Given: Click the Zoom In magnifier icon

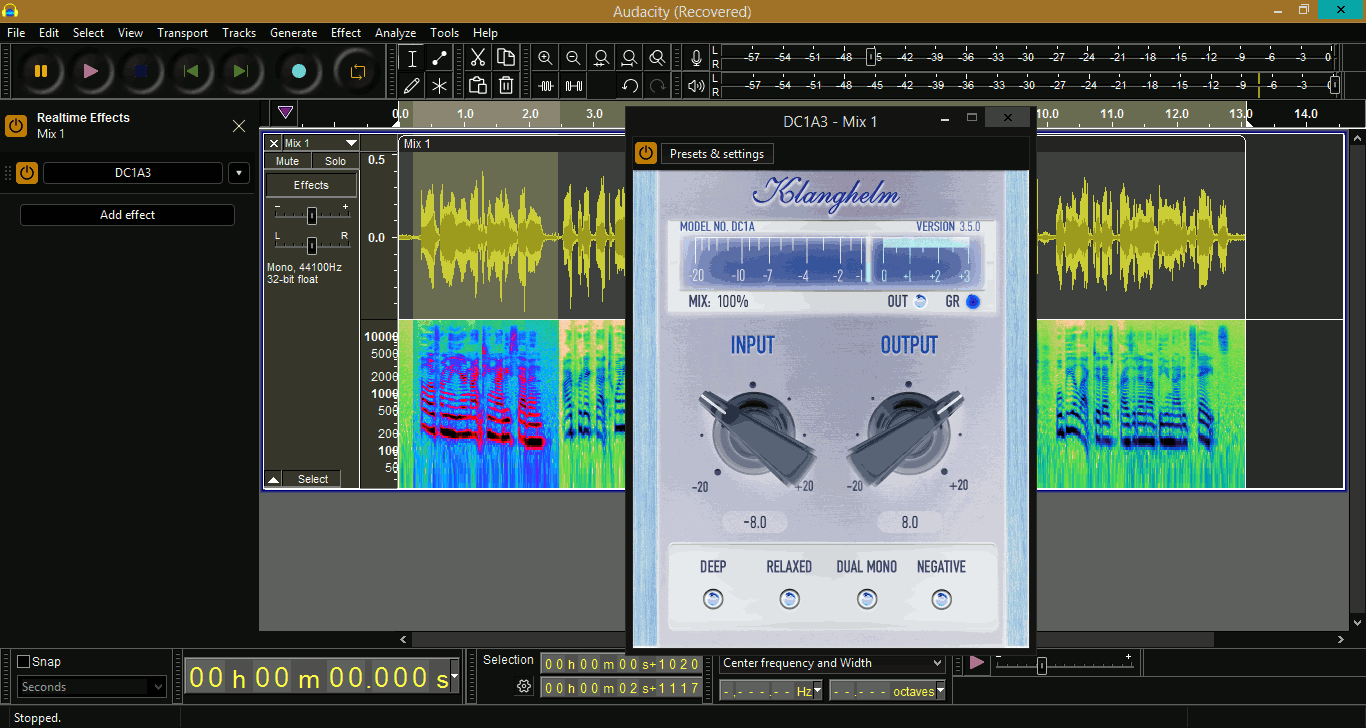Looking at the screenshot, I should pos(545,58).
